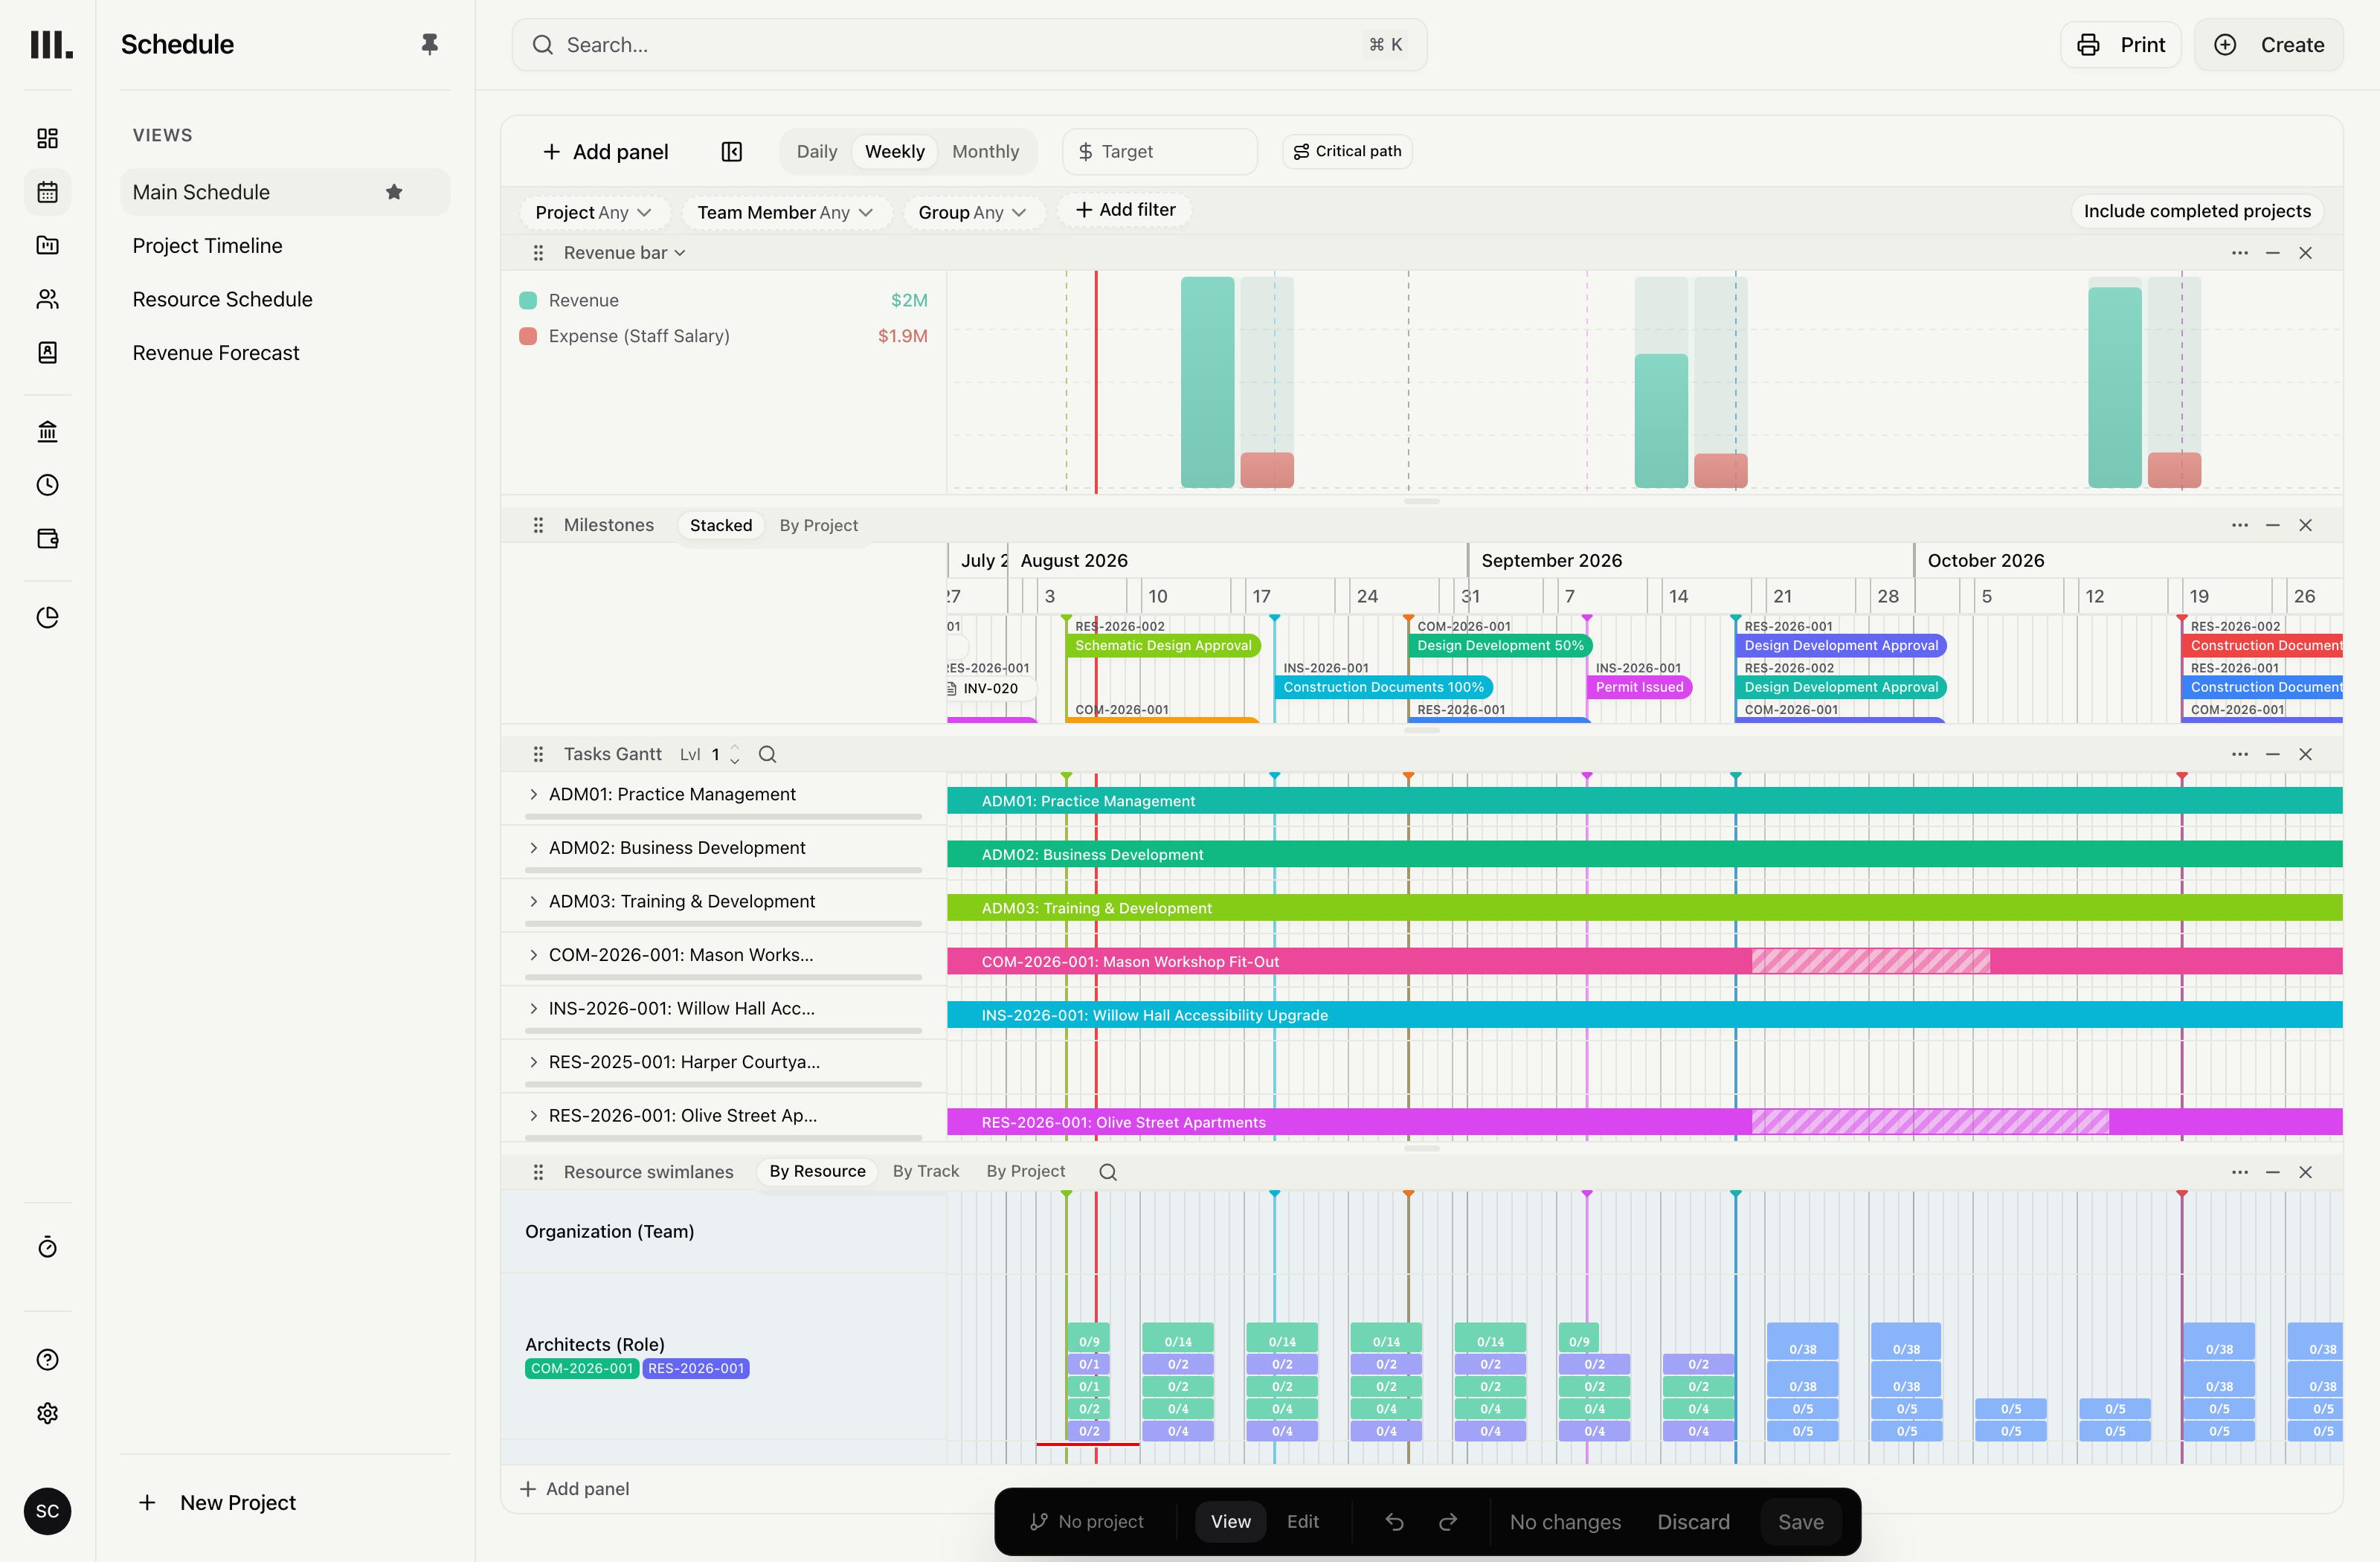This screenshot has height=1562, width=2380.
Task: Open the pie chart reports icon
Action: point(47,617)
